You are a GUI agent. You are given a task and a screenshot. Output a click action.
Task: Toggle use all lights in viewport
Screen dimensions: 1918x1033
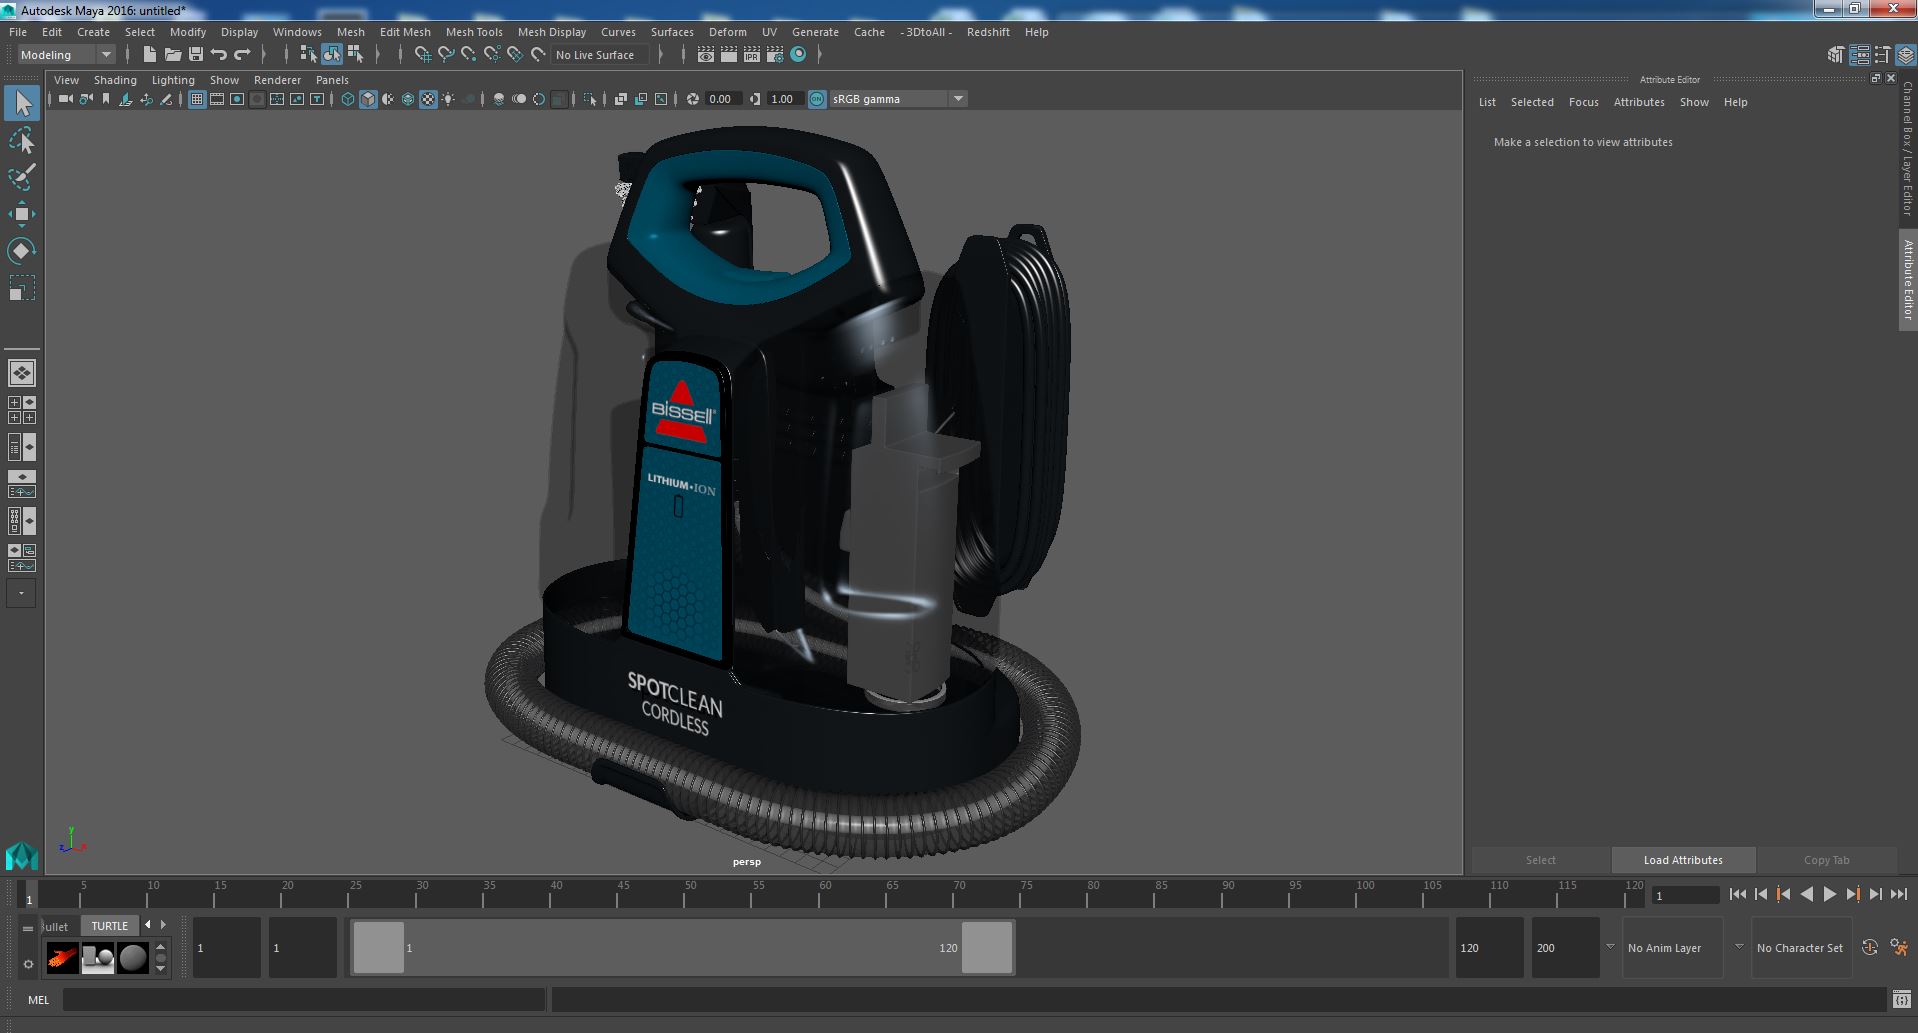(x=448, y=99)
